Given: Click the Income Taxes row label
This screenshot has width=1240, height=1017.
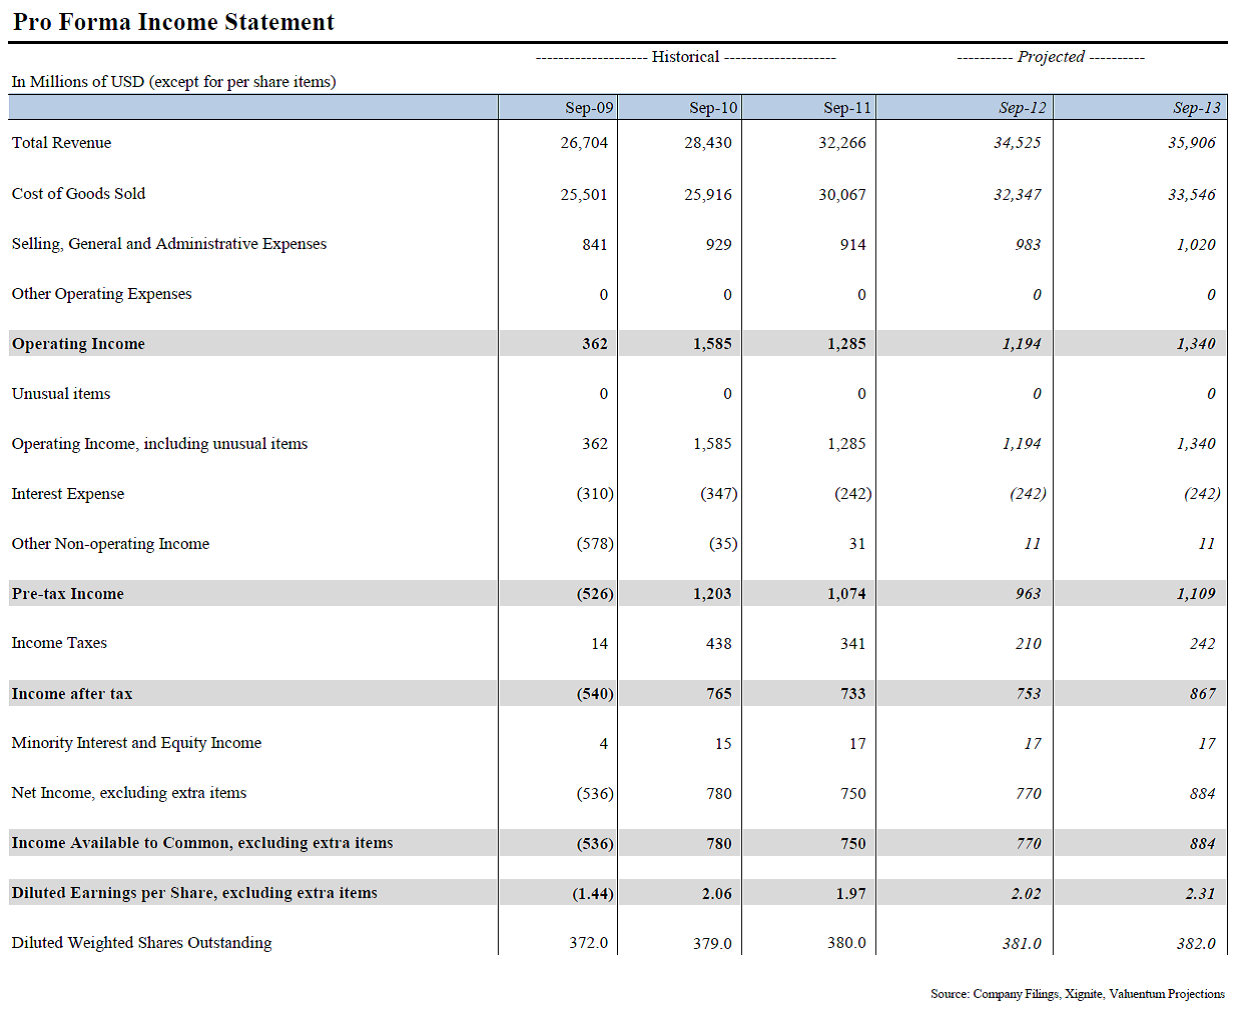Looking at the screenshot, I should point(59,643).
